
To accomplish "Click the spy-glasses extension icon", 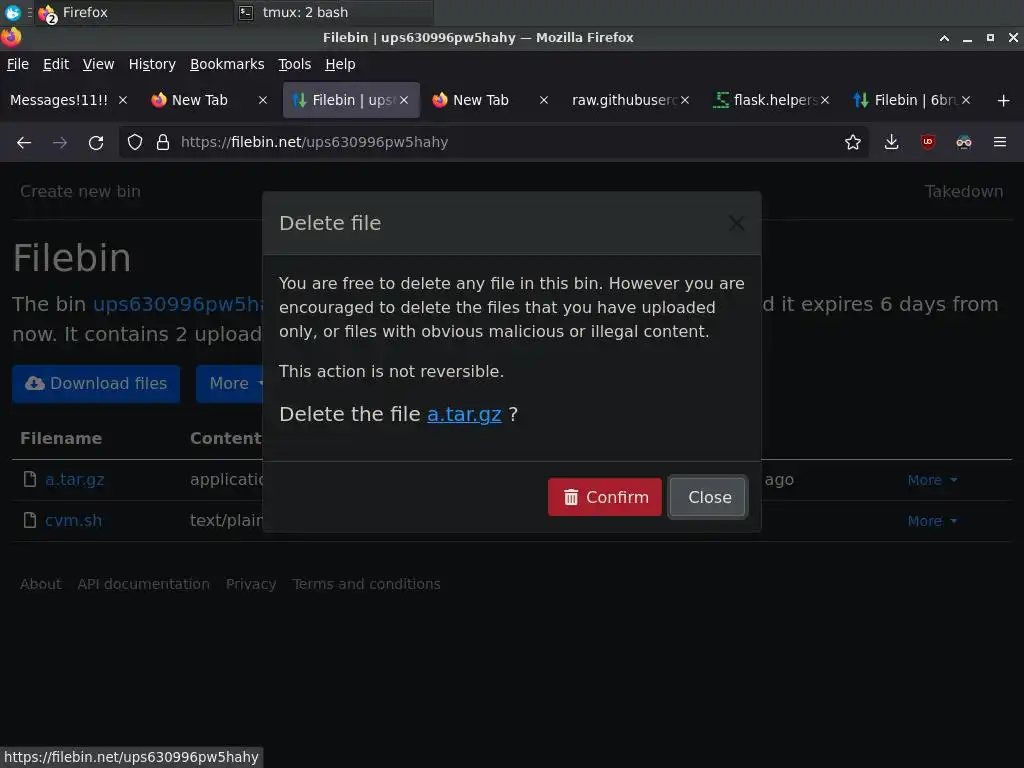I will tap(963, 142).
